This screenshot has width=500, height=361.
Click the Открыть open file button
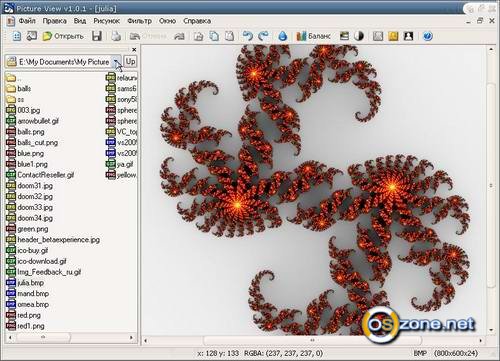63,36
